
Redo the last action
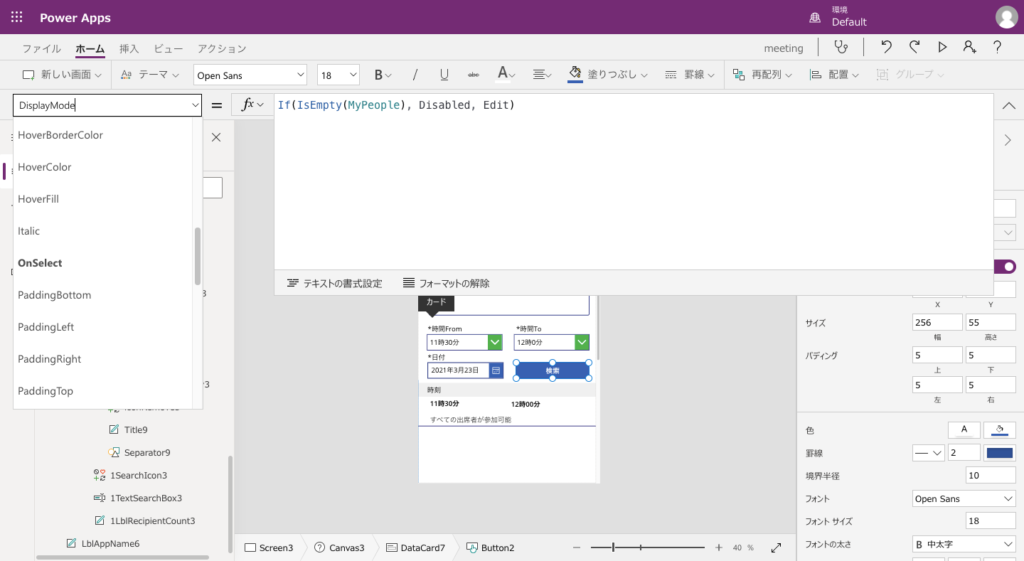tap(914, 47)
